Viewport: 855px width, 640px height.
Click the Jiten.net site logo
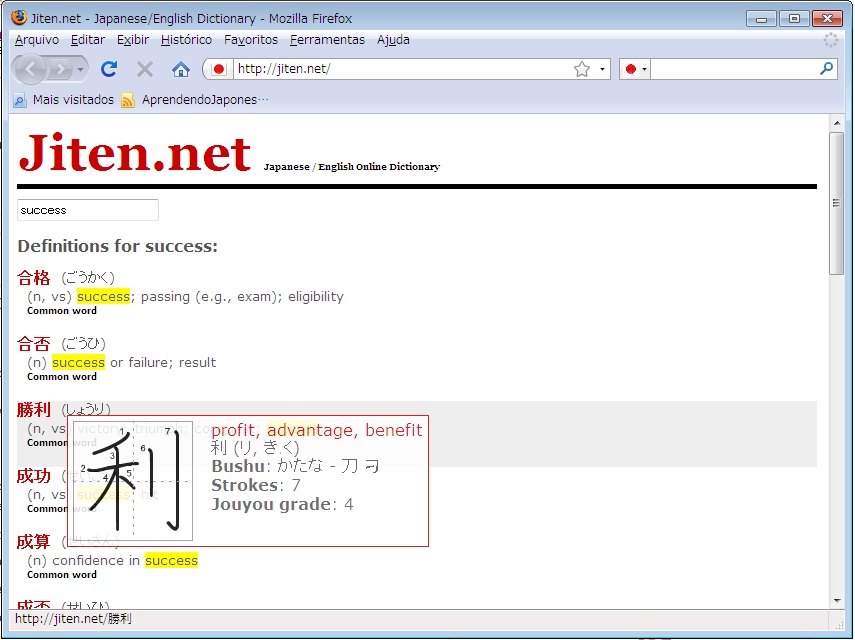tap(134, 153)
